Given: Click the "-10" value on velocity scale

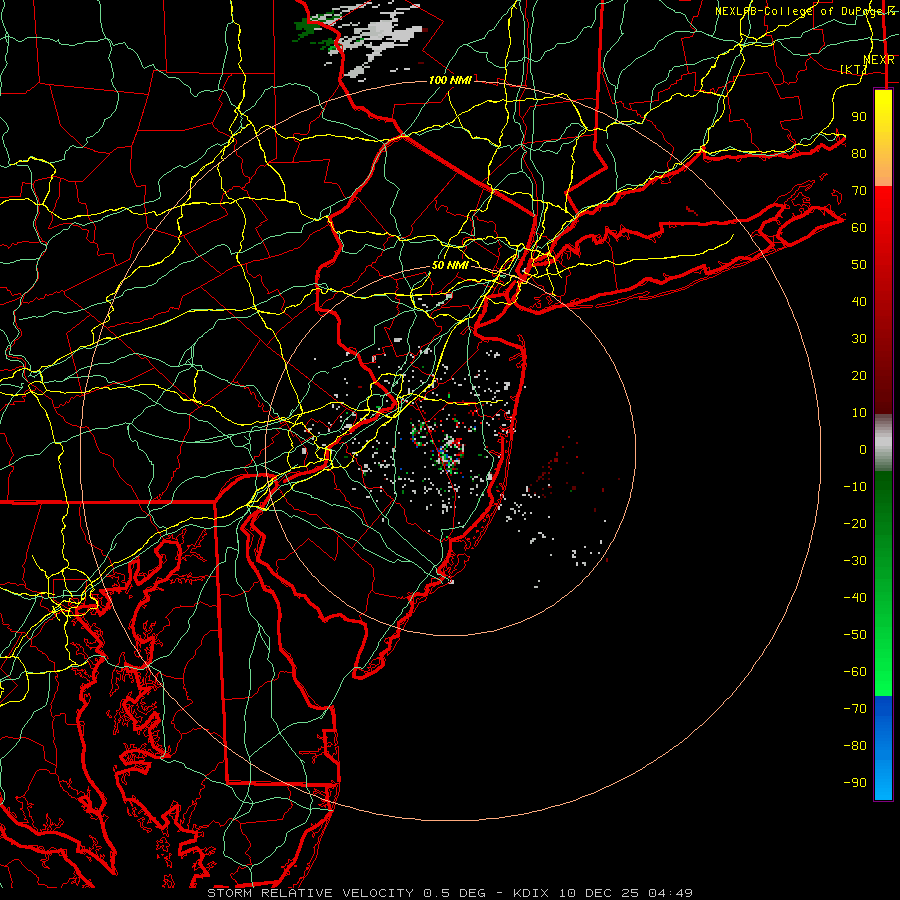Looking at the screenshot, I should click(x=855, y=487).
